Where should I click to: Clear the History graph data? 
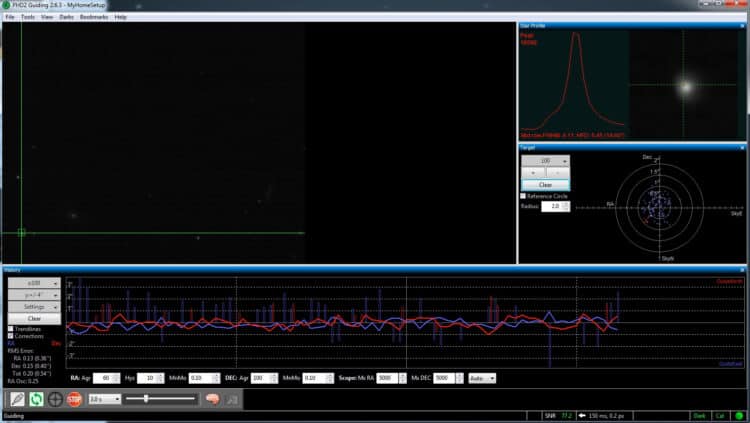[34, 319]
